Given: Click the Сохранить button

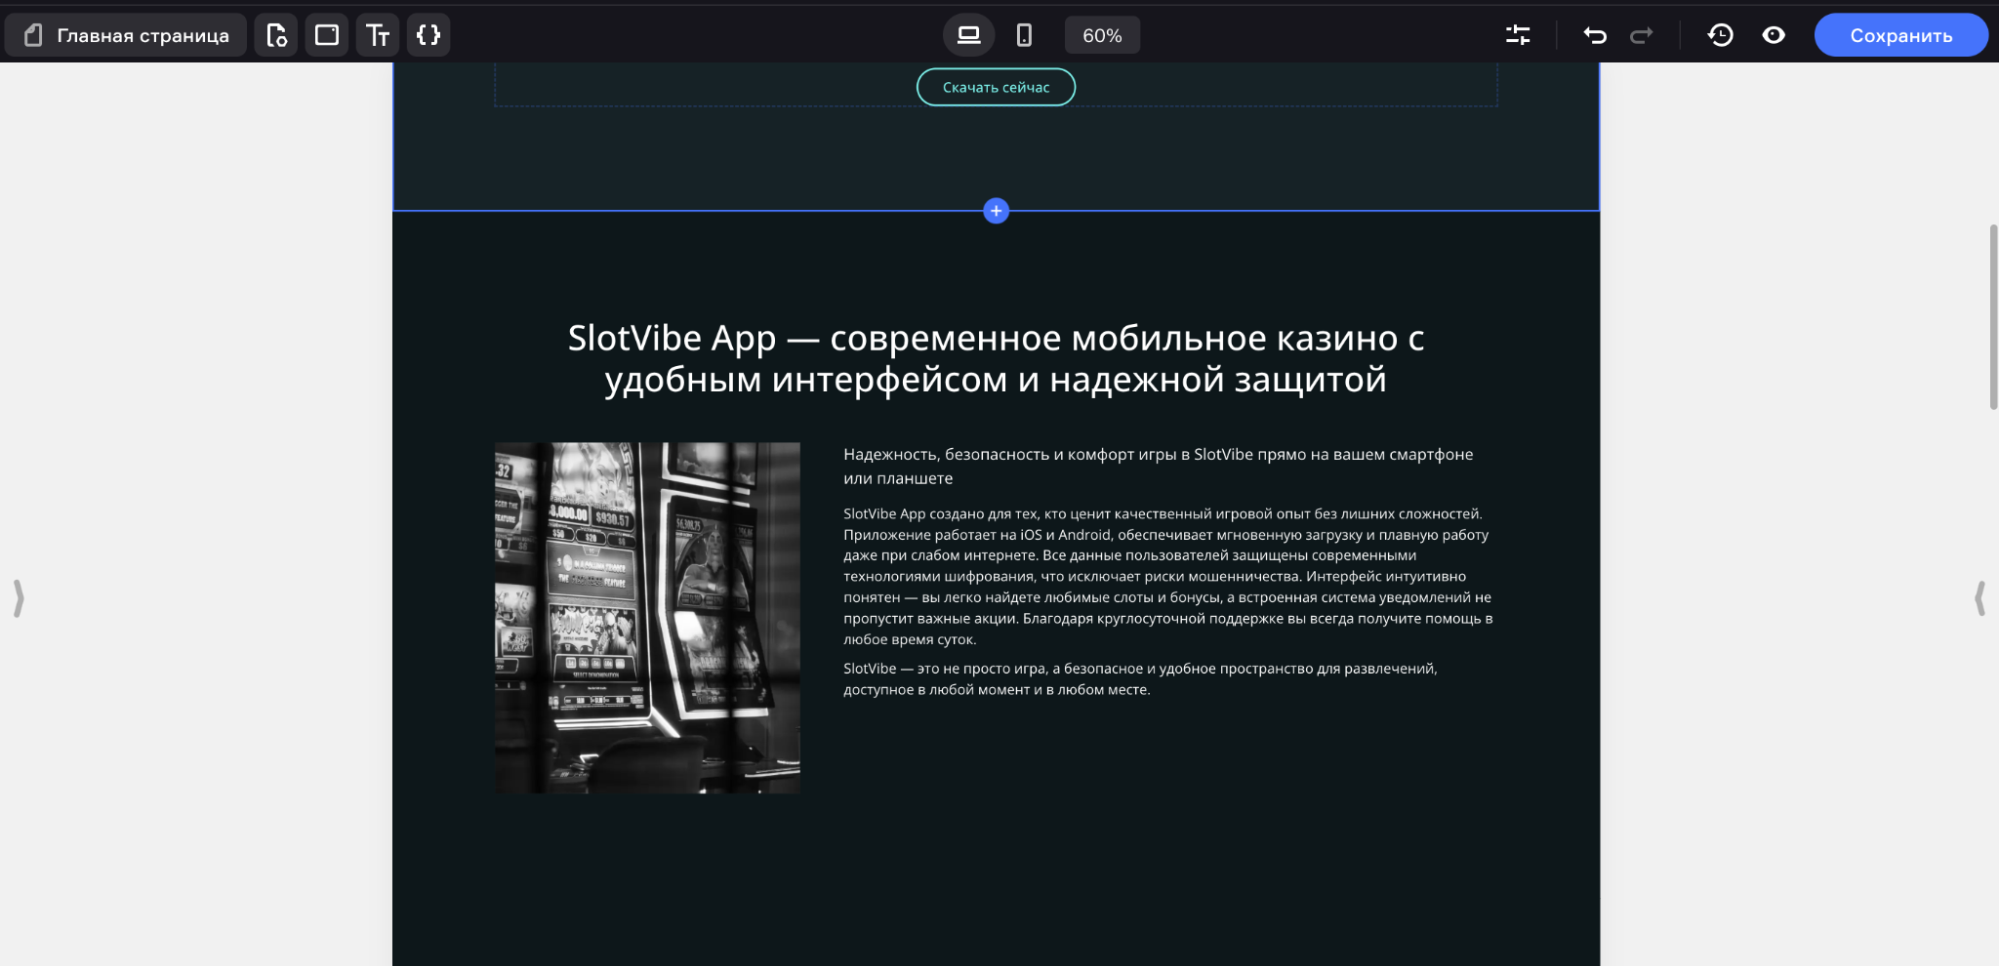Looking at the screenshot, I should 1901,35.
